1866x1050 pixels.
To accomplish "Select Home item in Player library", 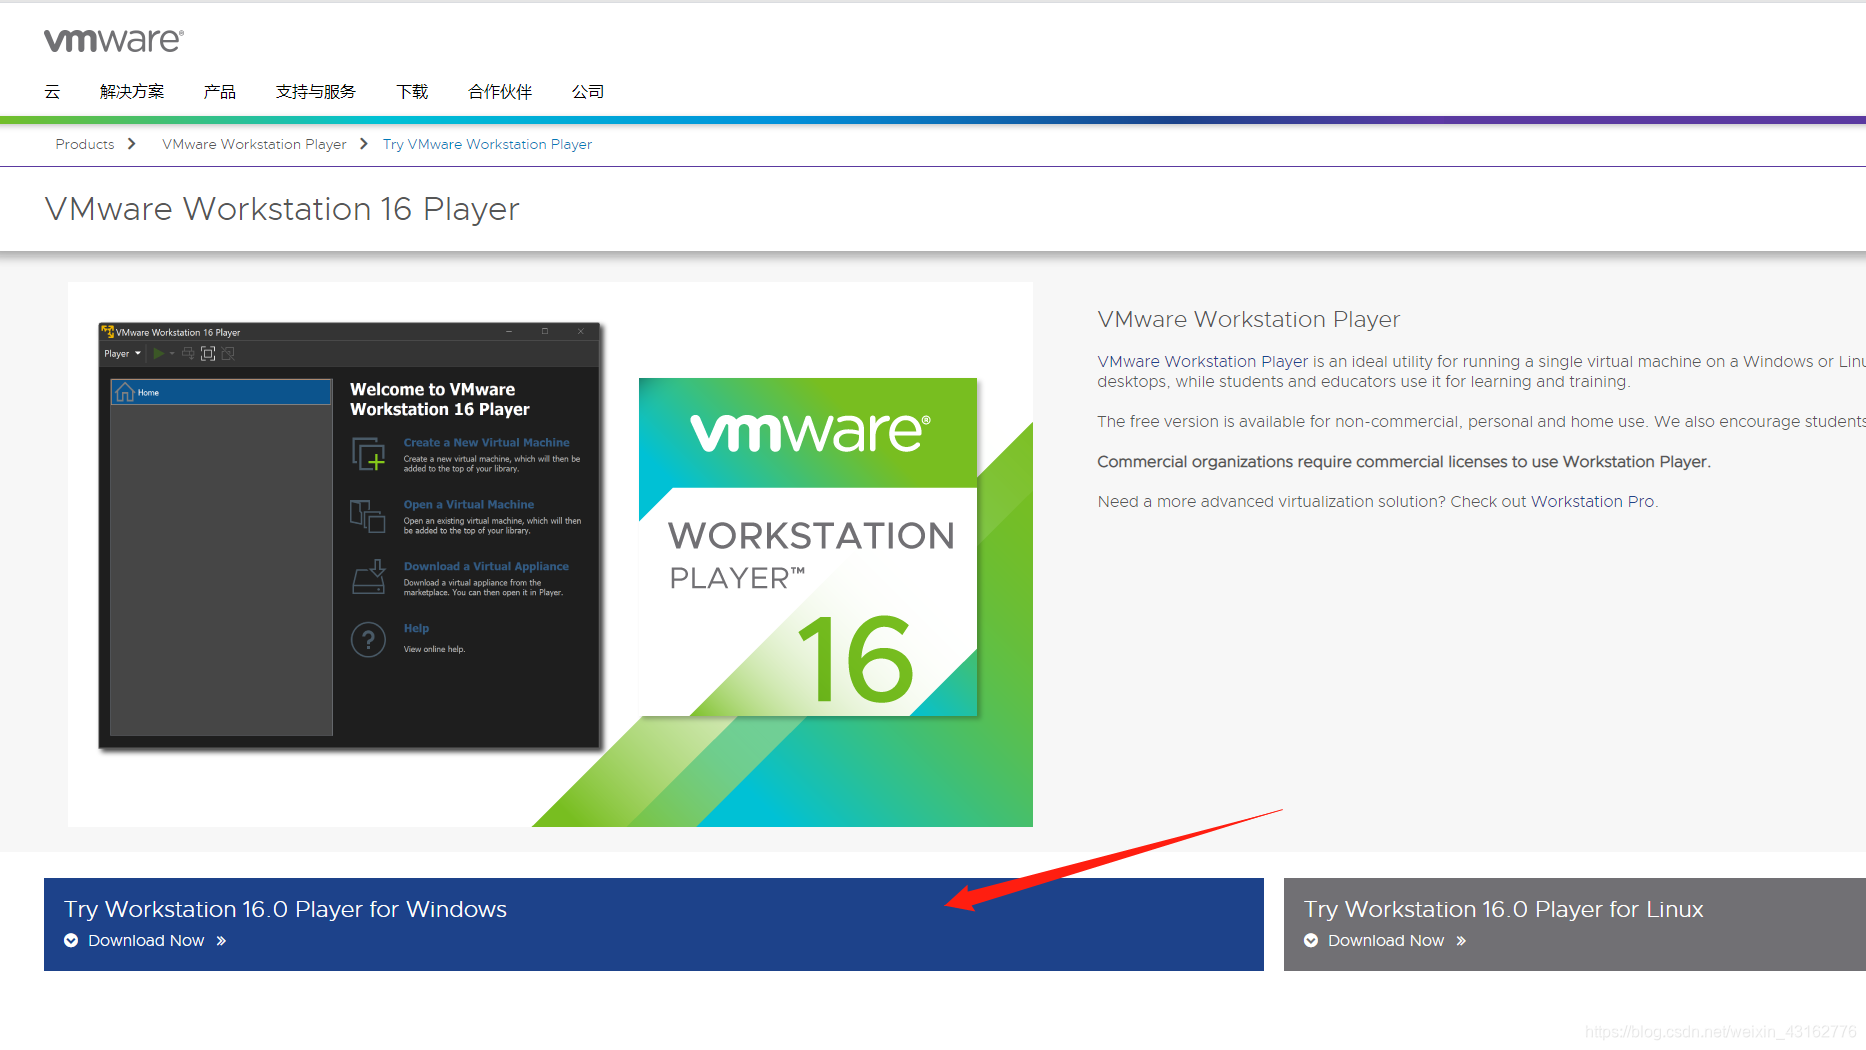I will tap(221, 392).
